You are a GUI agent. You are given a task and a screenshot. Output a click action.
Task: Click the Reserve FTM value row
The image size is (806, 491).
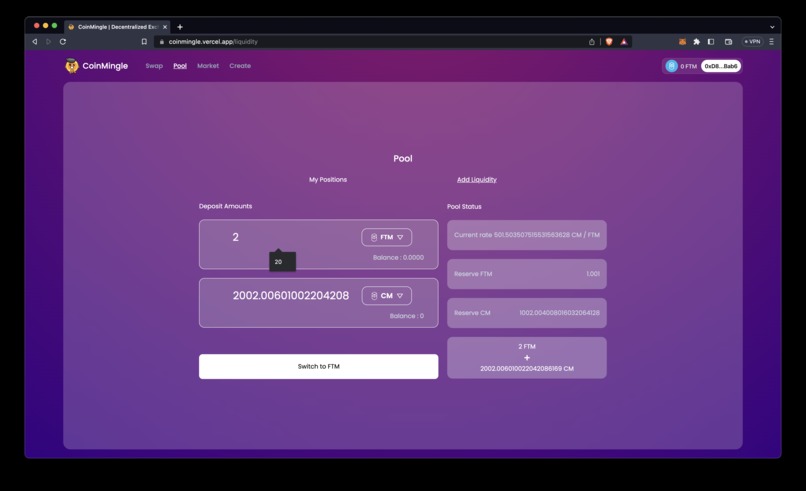527,274
